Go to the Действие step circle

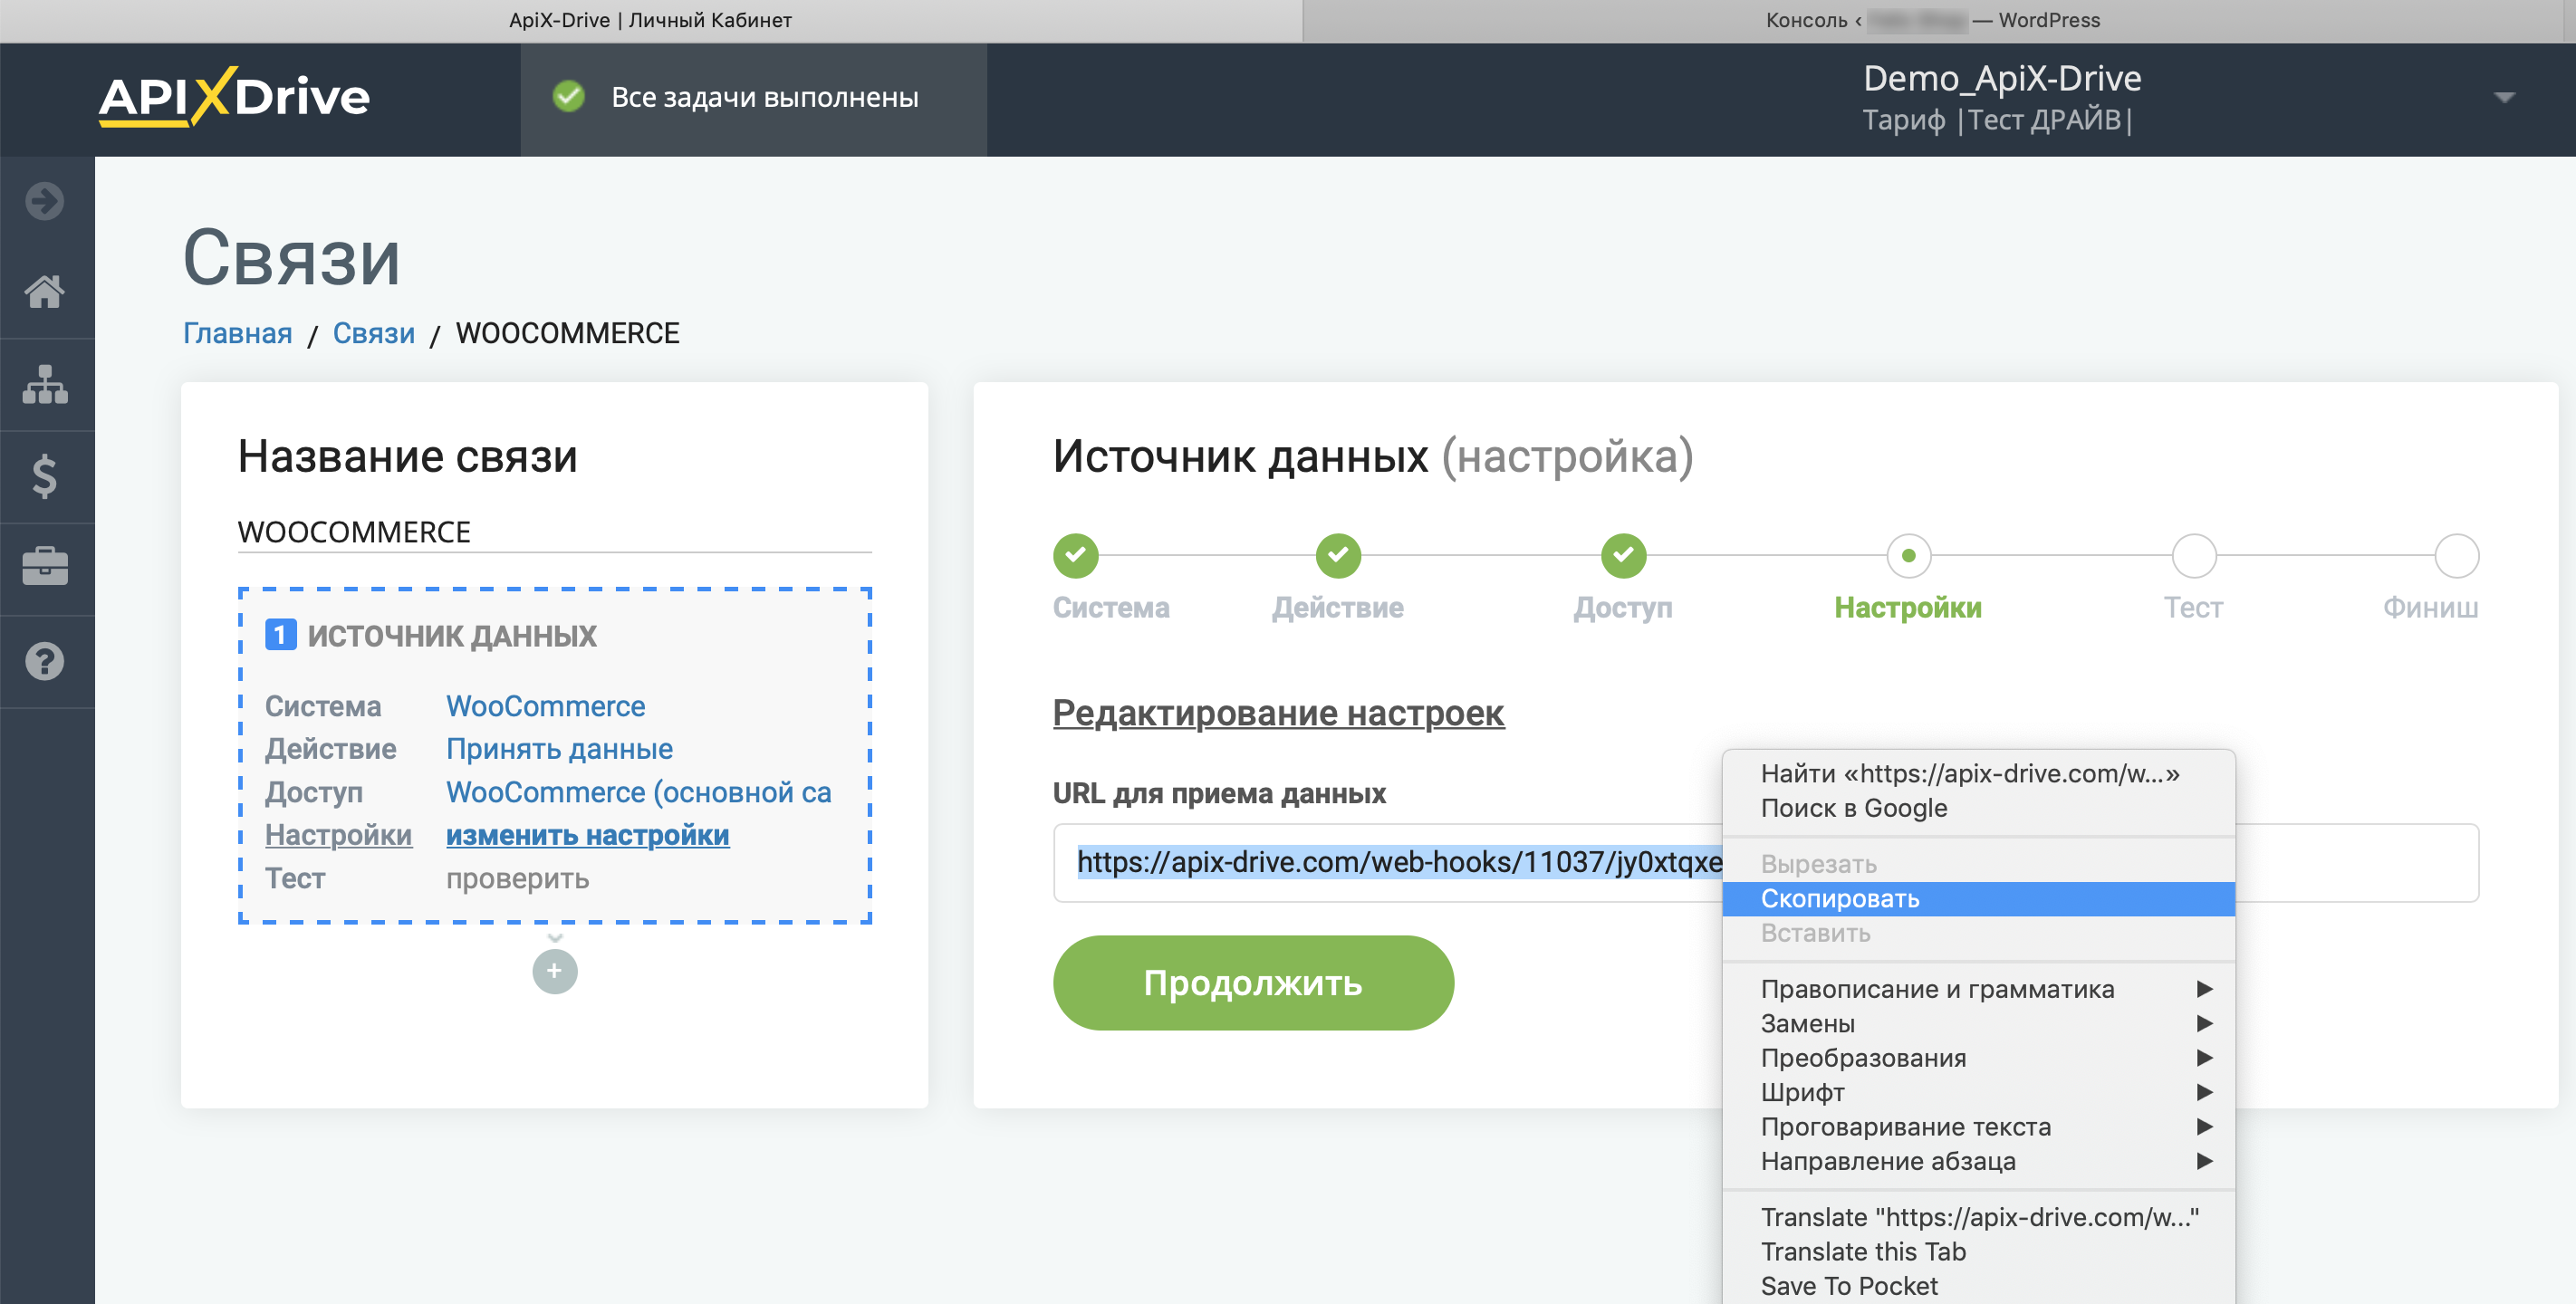(1338, 555)
